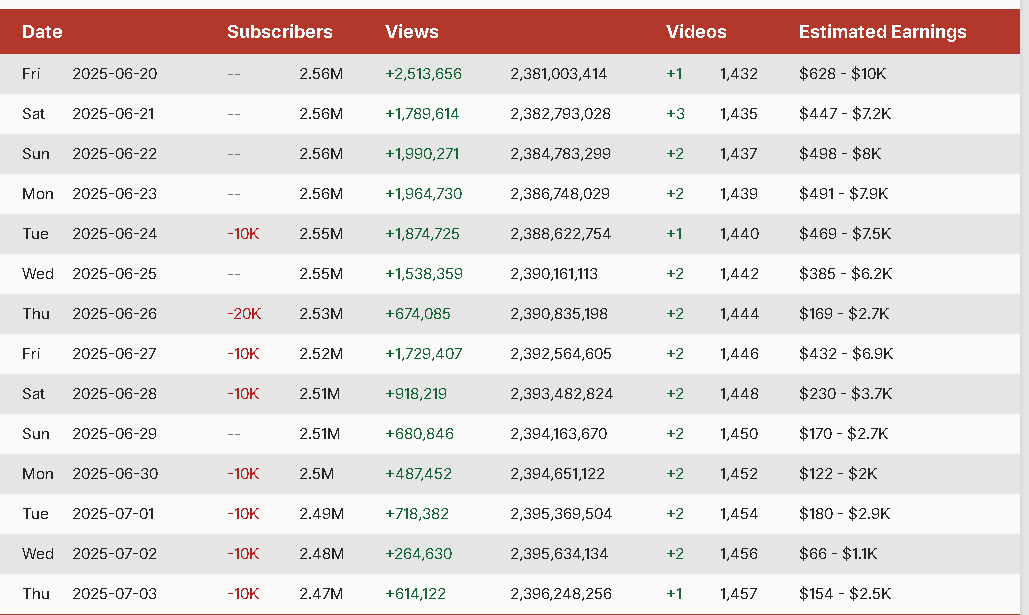
Task: Click earnings estimate $385 - $6.2K
Action: (846, 274)
